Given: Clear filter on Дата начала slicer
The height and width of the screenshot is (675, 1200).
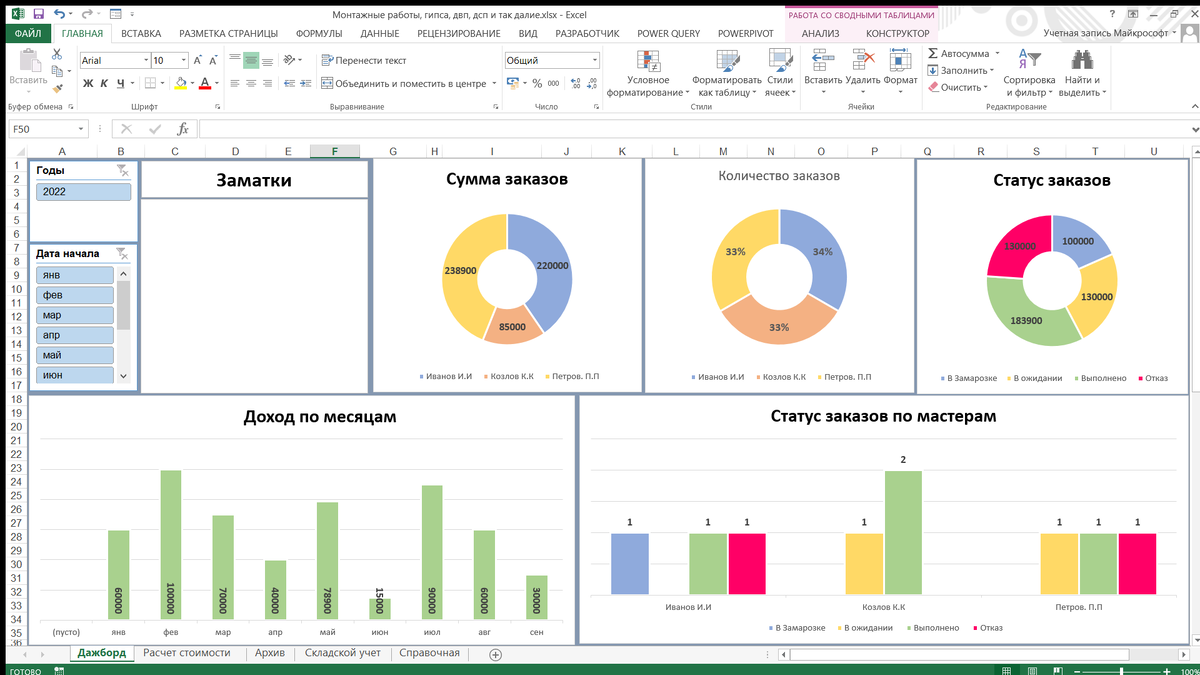Looking at the screenshot, I should coord(121,254).
